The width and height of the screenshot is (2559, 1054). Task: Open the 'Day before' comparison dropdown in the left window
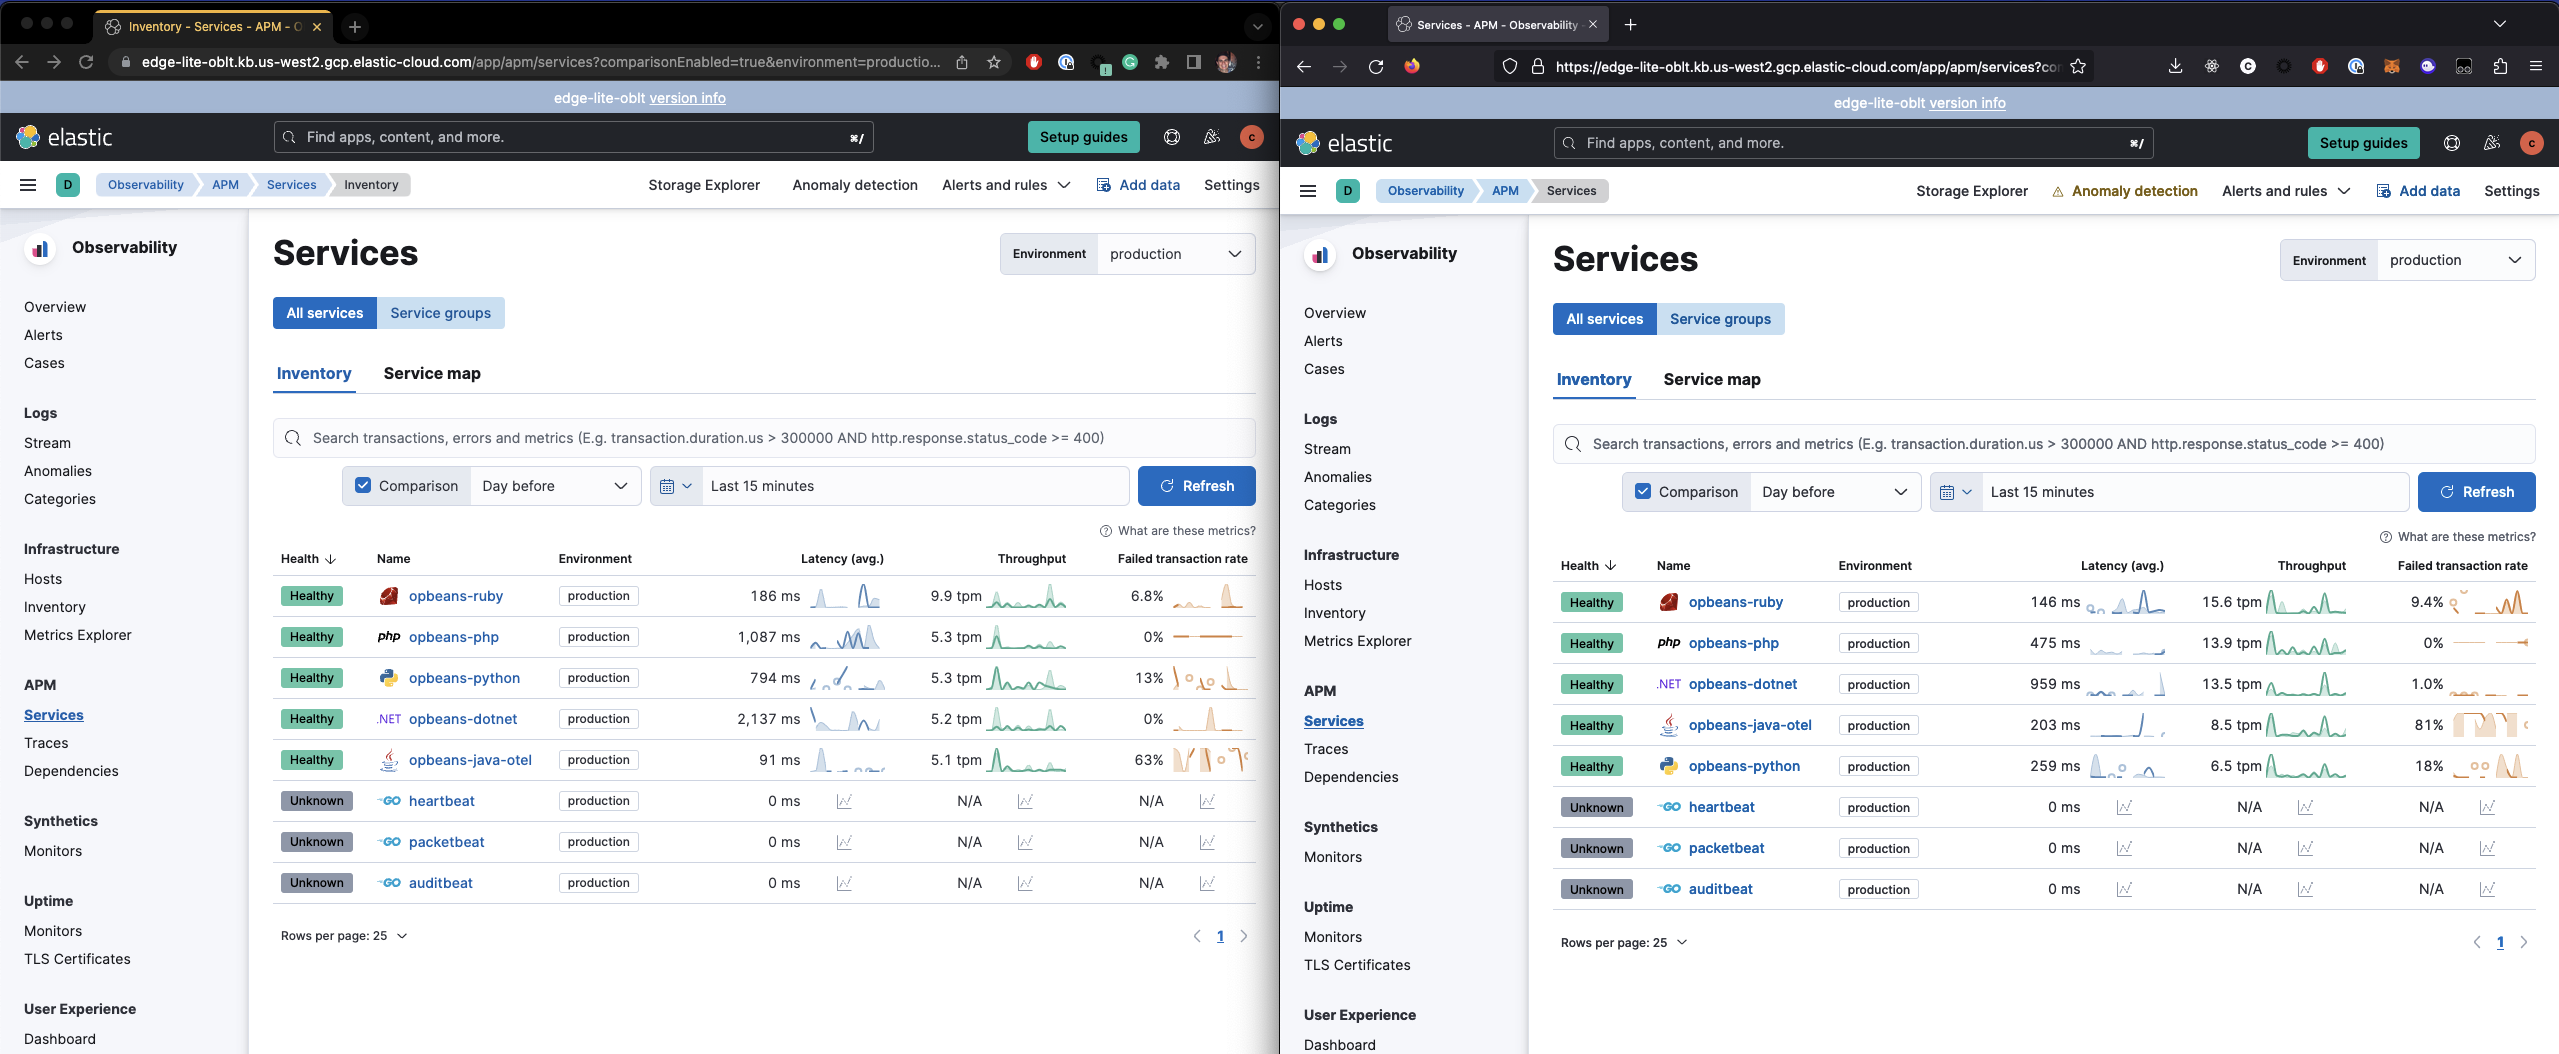[x=555, y=486]
